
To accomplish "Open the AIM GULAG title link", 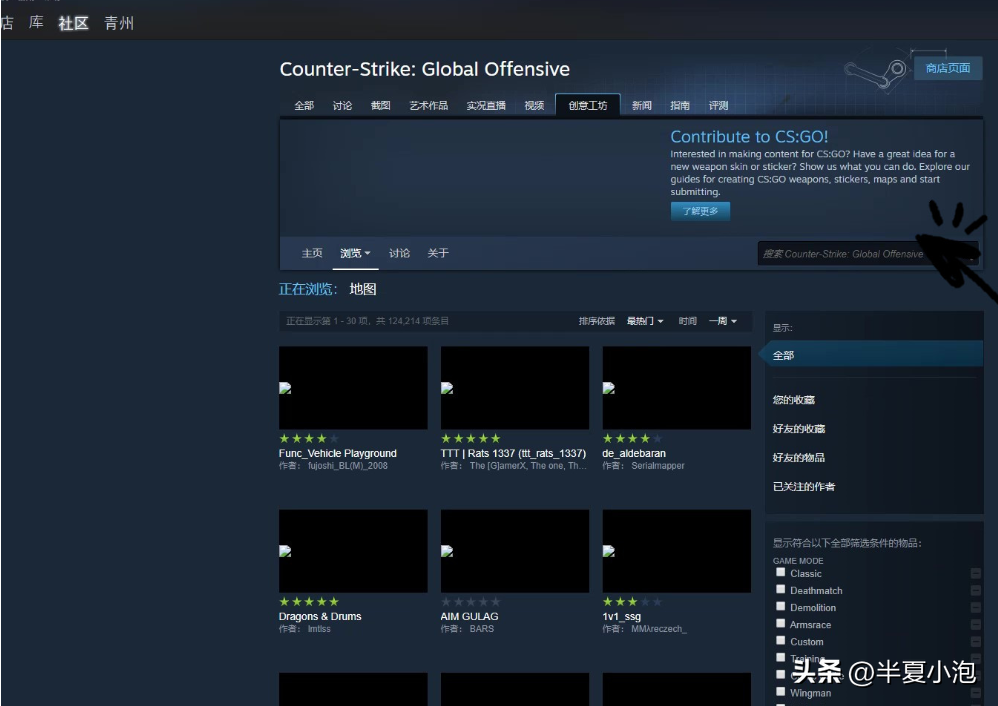I will click(469, 616).
